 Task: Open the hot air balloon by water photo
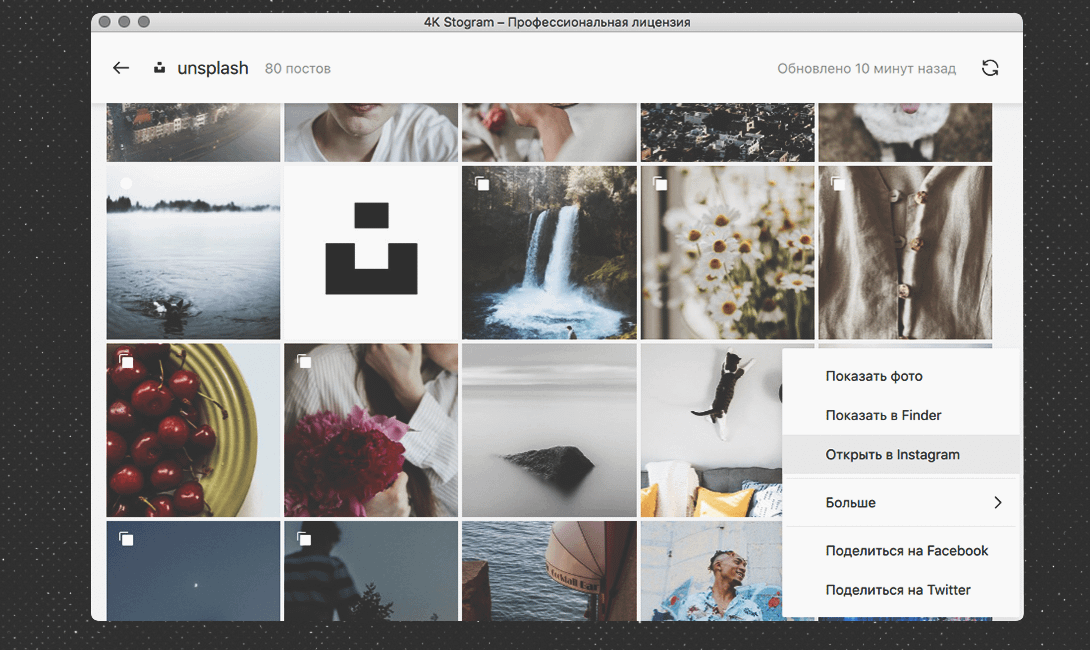pyautogui.click(x=549, y=571)
